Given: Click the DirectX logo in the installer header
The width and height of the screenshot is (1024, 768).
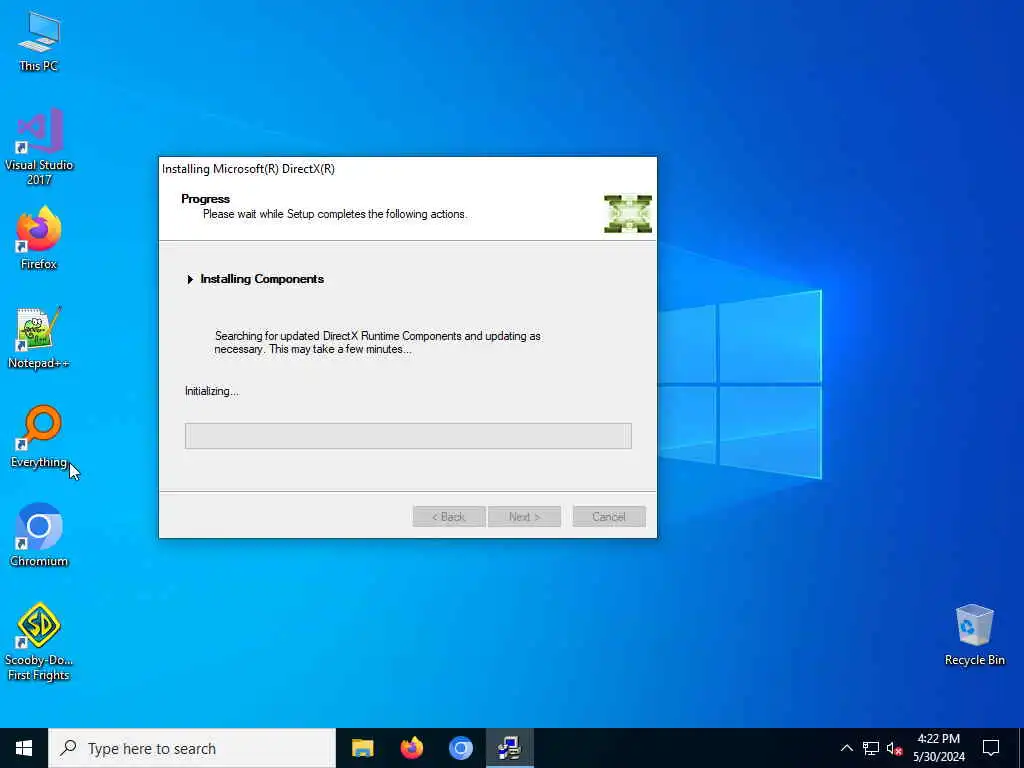Looking at the screenshot, I should click(628, 214).
